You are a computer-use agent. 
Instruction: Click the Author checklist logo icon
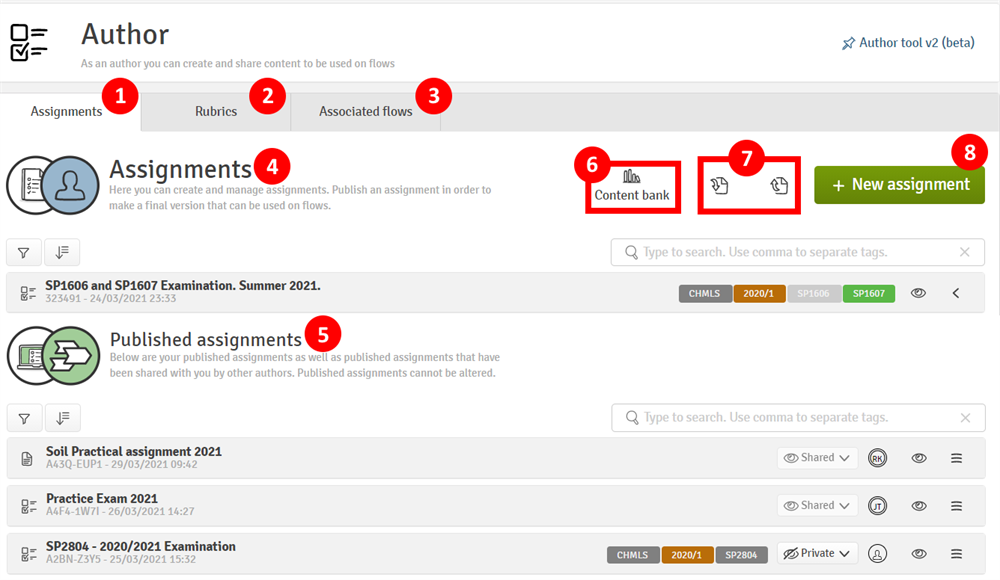coord(29,42)
